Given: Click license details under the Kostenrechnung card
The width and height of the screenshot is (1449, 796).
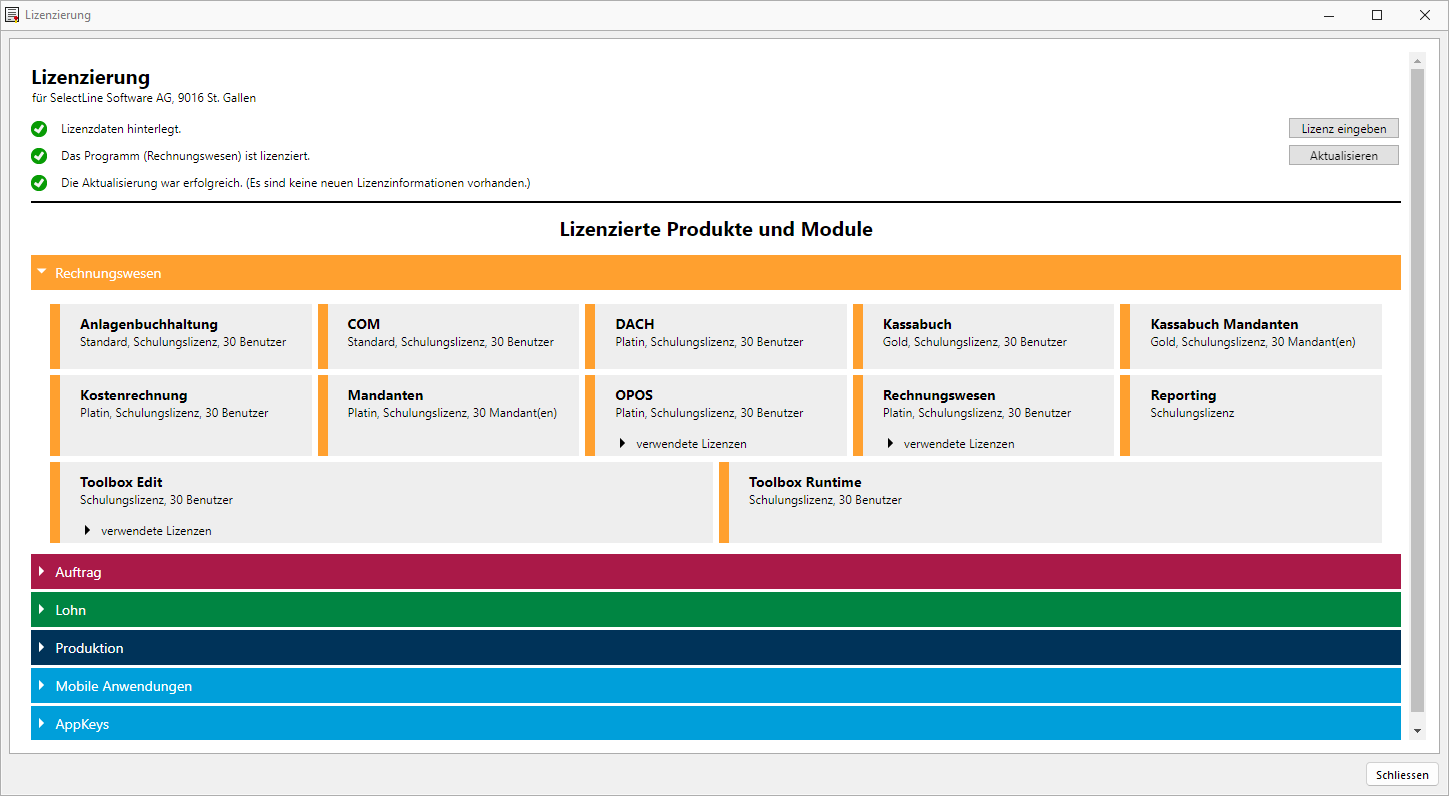Looking at the screenshot, I should click(x=174, y=413).
